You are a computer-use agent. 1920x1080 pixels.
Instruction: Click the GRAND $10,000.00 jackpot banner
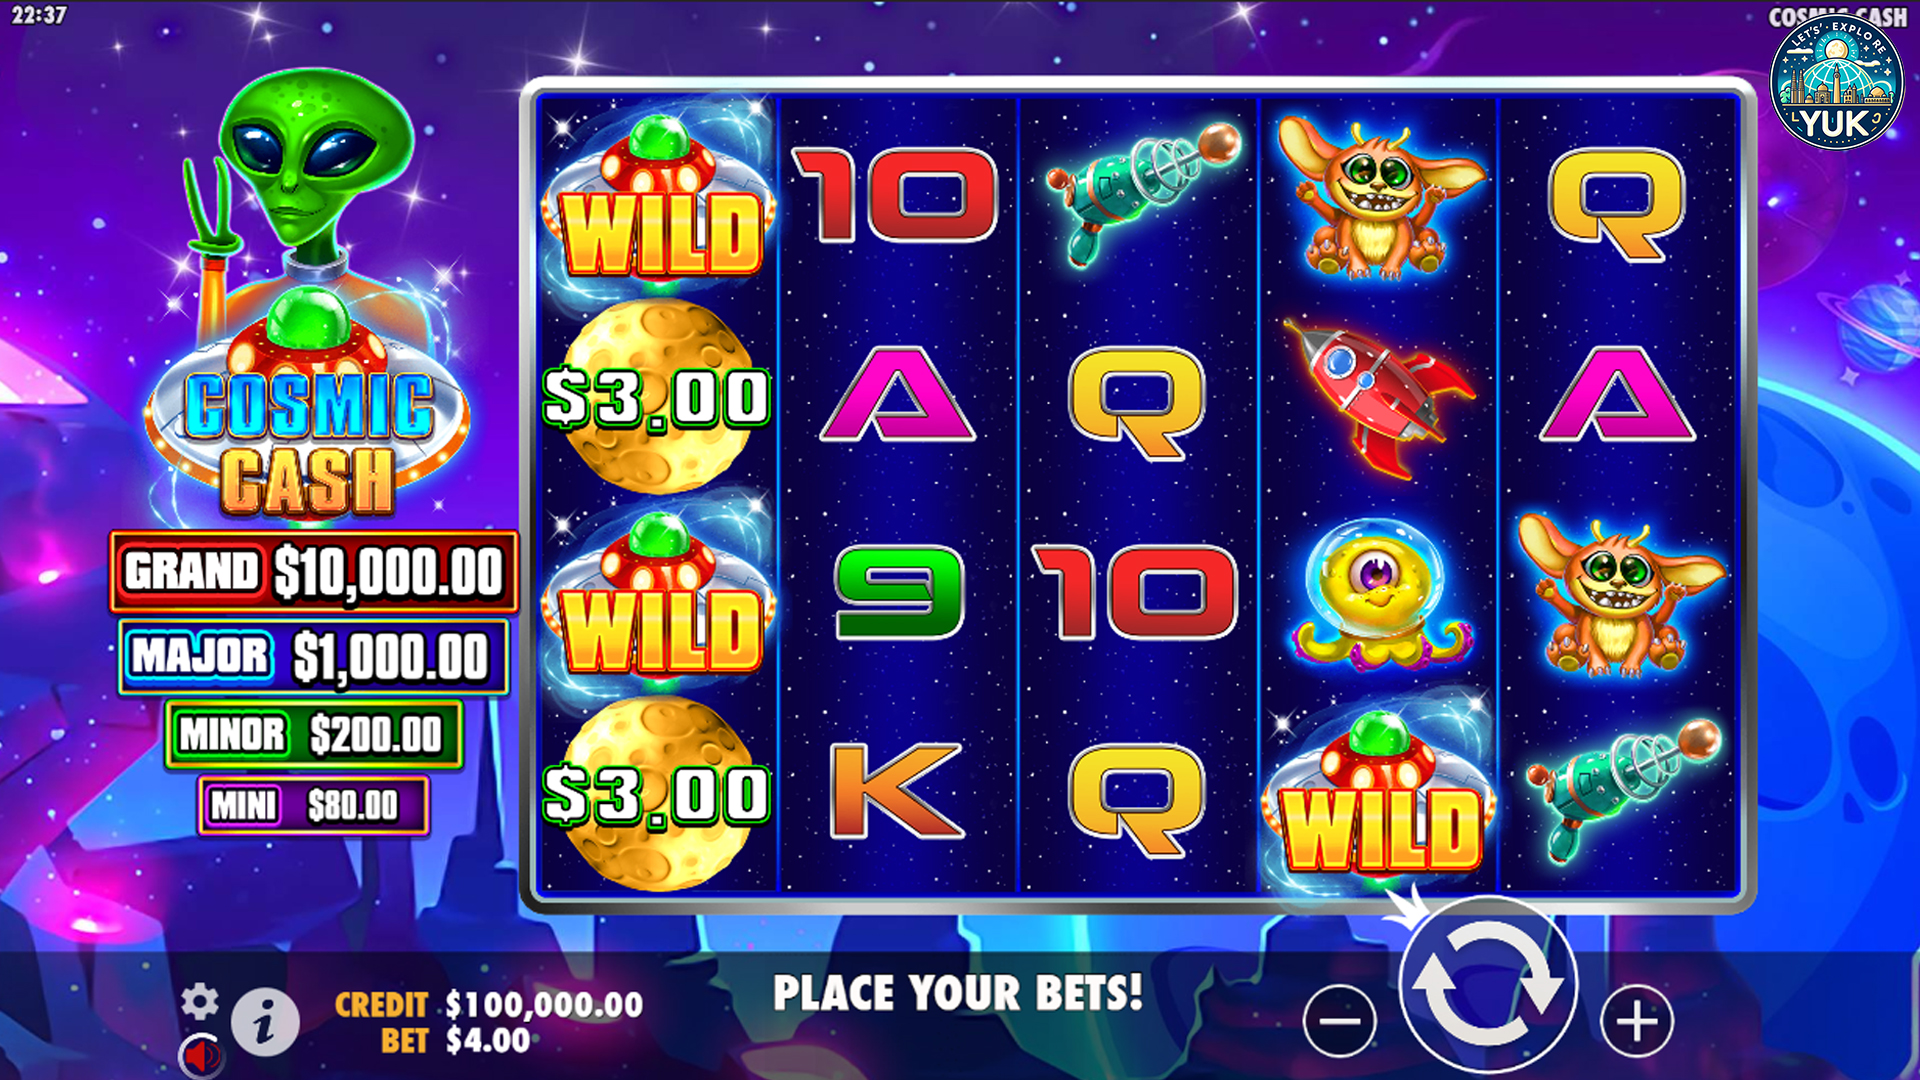[x=313, y=572]
